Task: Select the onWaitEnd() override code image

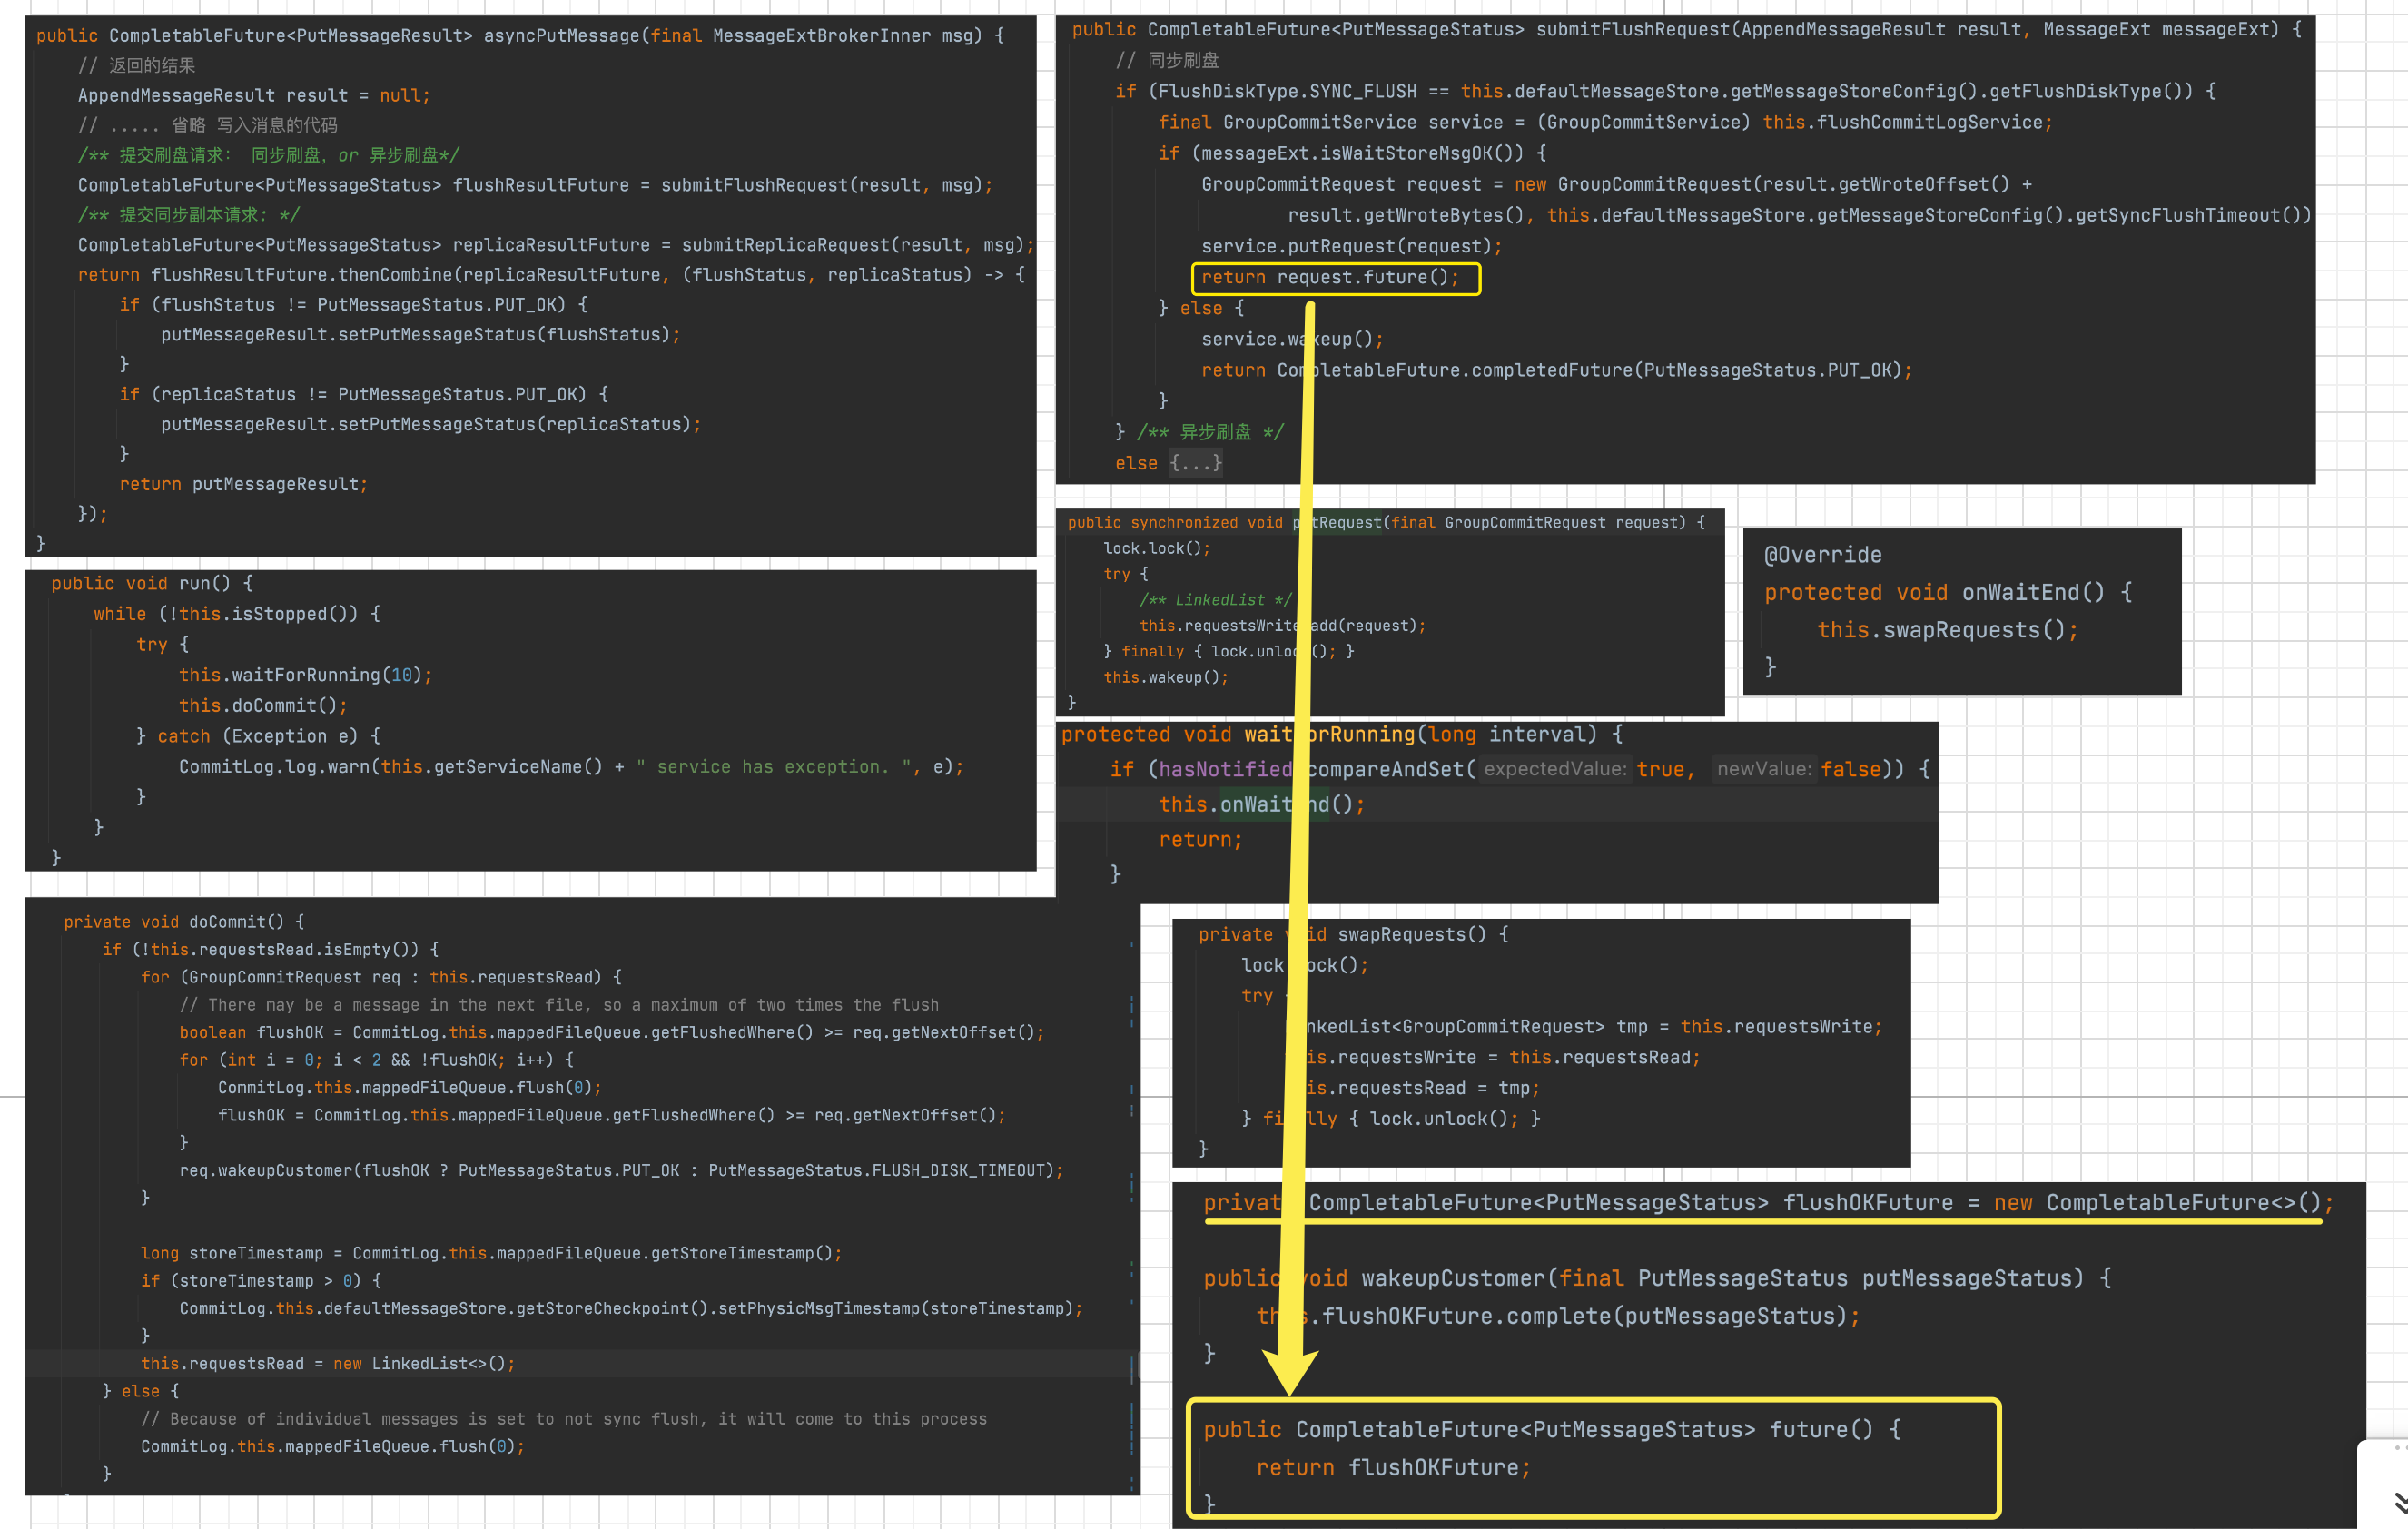Action: click(x=1960, y=611)
